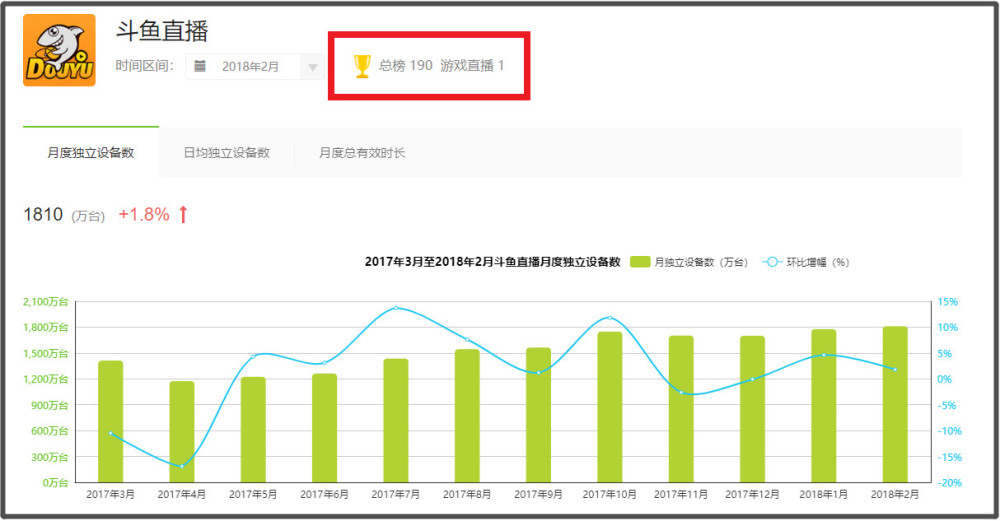Click the 2018年2月 green bar

coord(895,404)
